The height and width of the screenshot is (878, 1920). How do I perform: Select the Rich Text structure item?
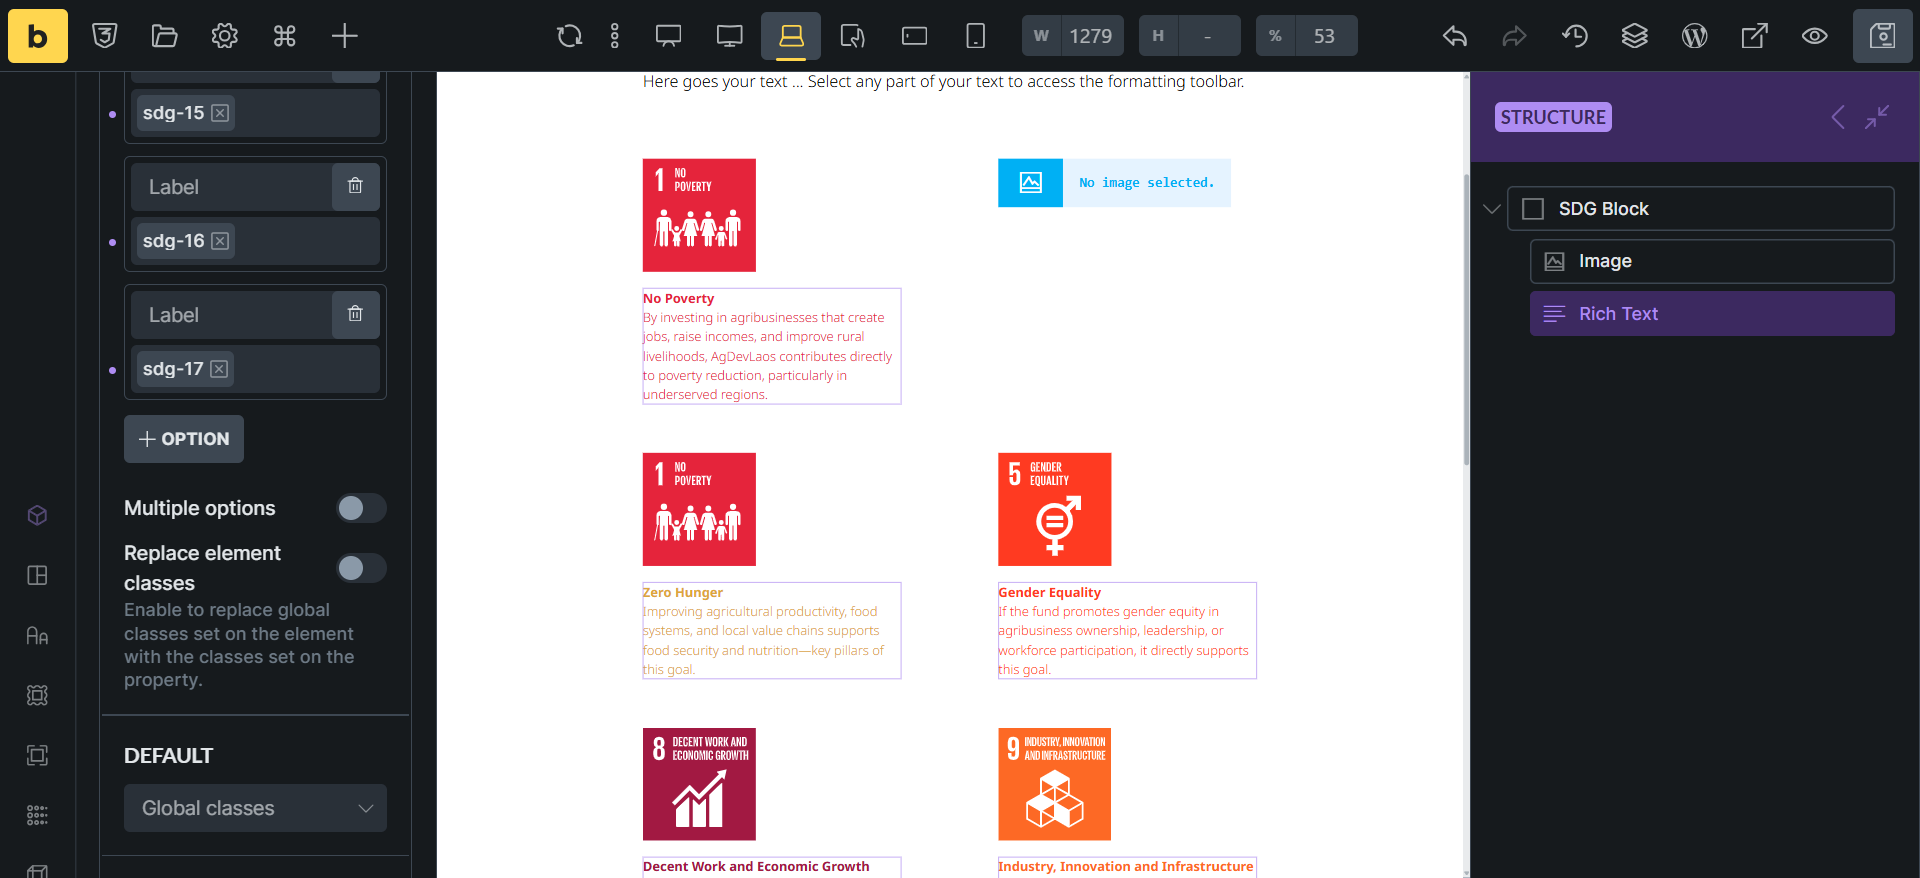coord(1712,314)
